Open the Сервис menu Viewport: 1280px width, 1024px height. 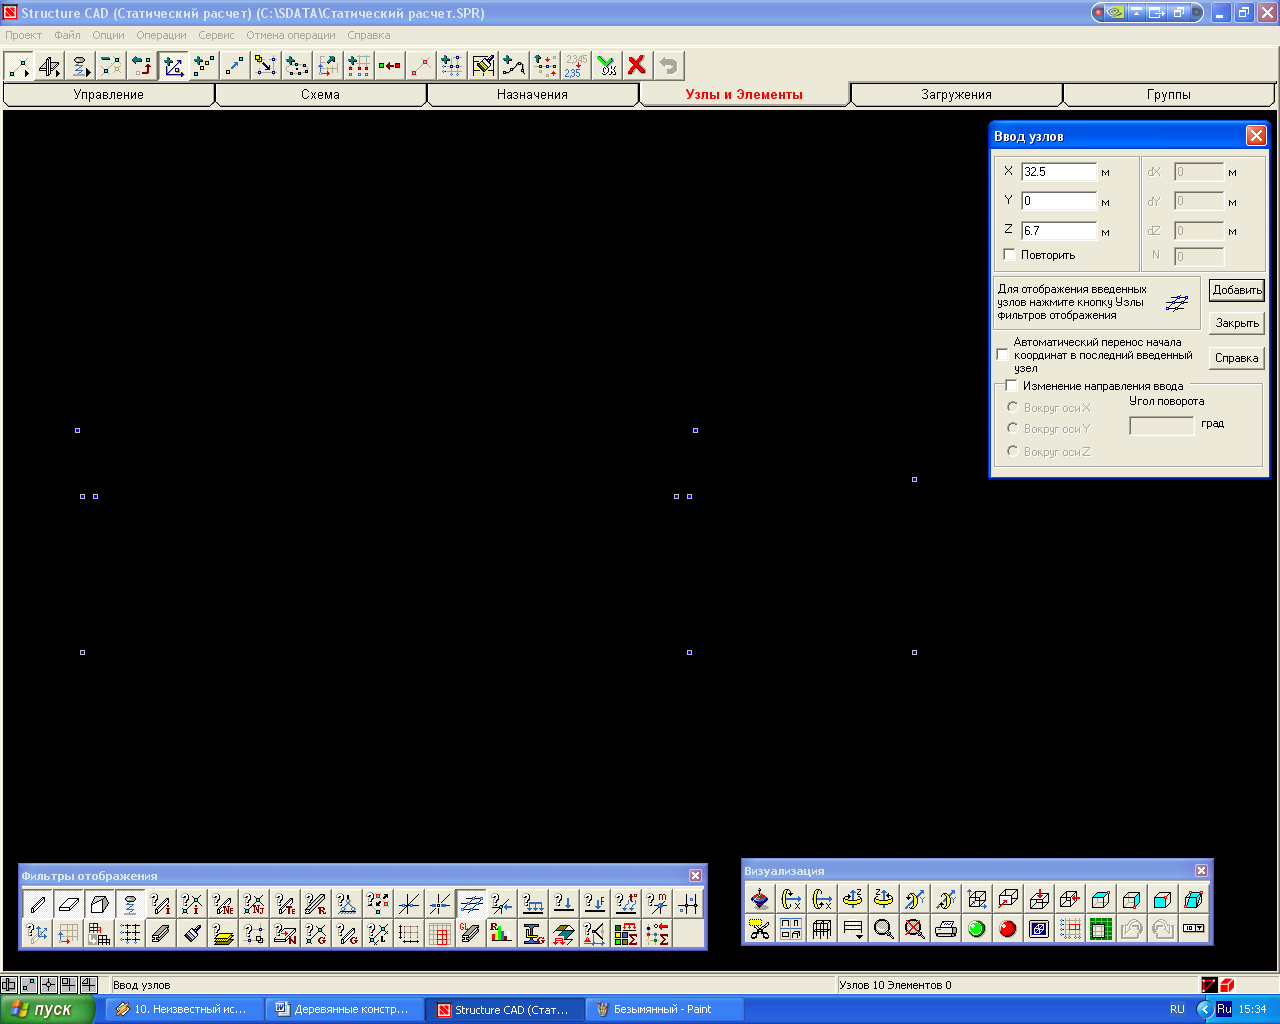216,35
